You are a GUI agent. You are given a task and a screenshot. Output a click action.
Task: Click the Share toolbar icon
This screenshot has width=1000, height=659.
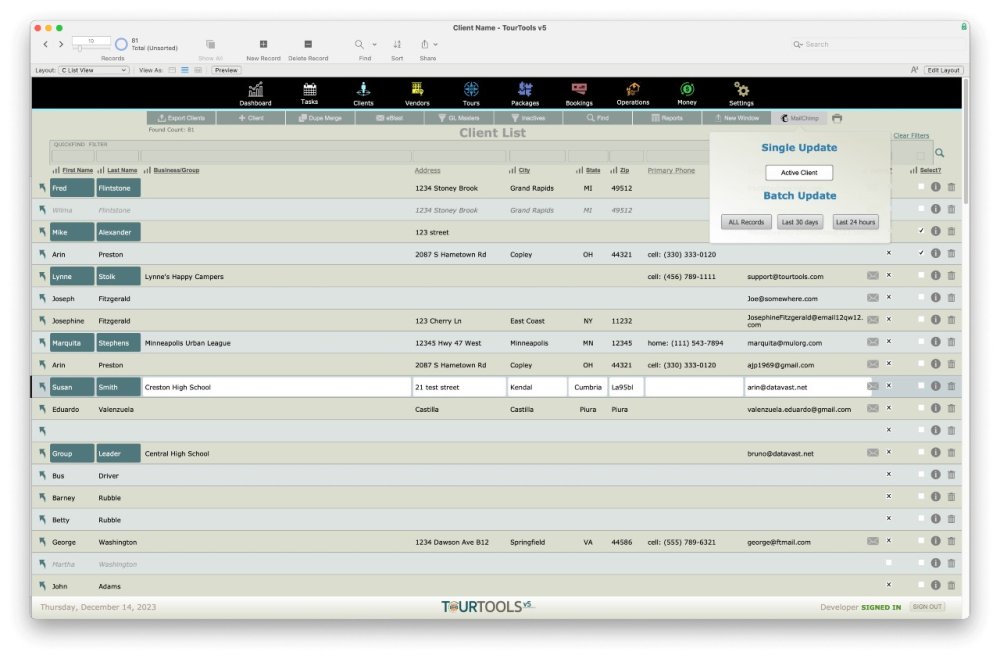tap(424, 44)
